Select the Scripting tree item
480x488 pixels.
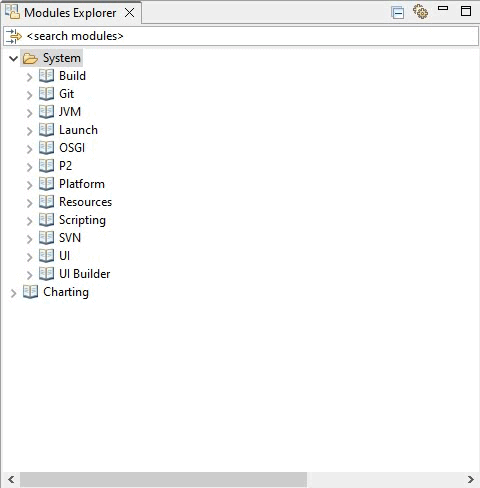coord(82,220)
